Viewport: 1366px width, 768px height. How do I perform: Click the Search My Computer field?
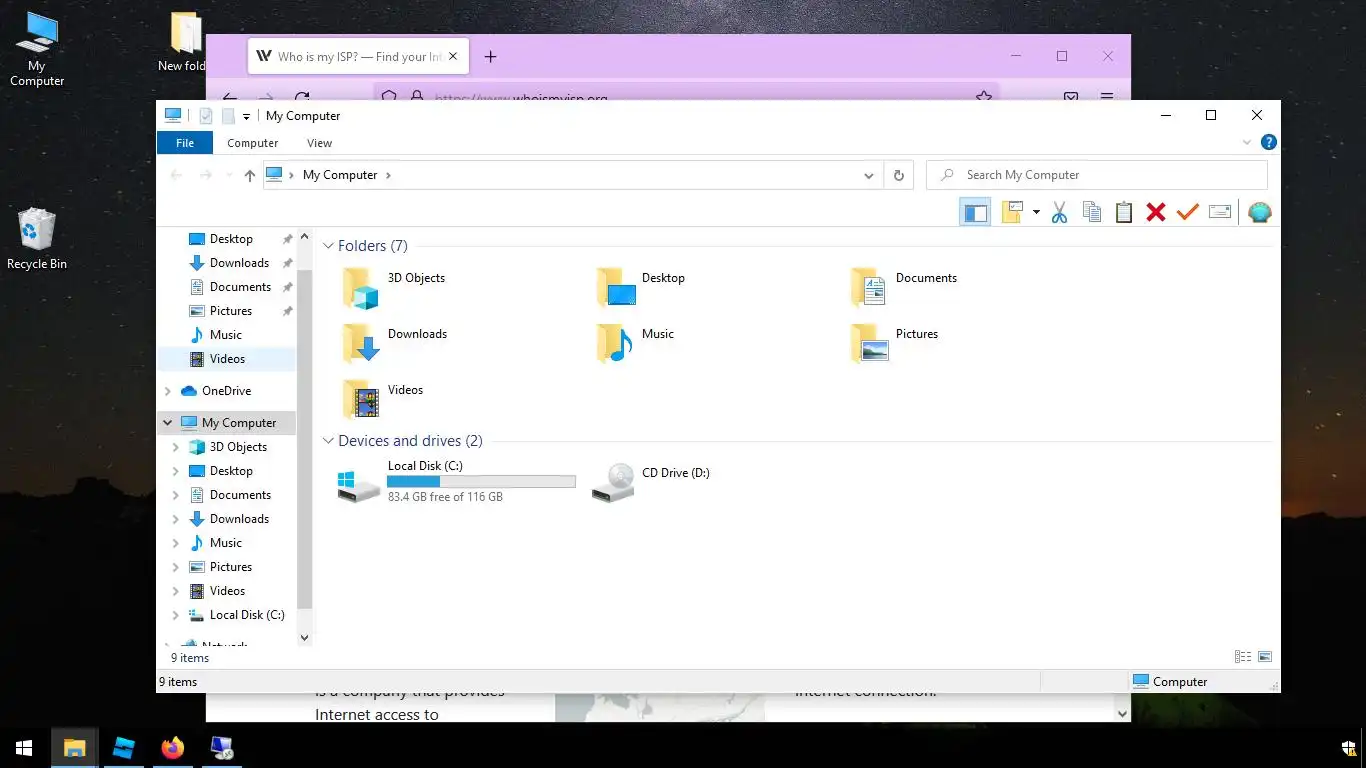(1097, 175)
